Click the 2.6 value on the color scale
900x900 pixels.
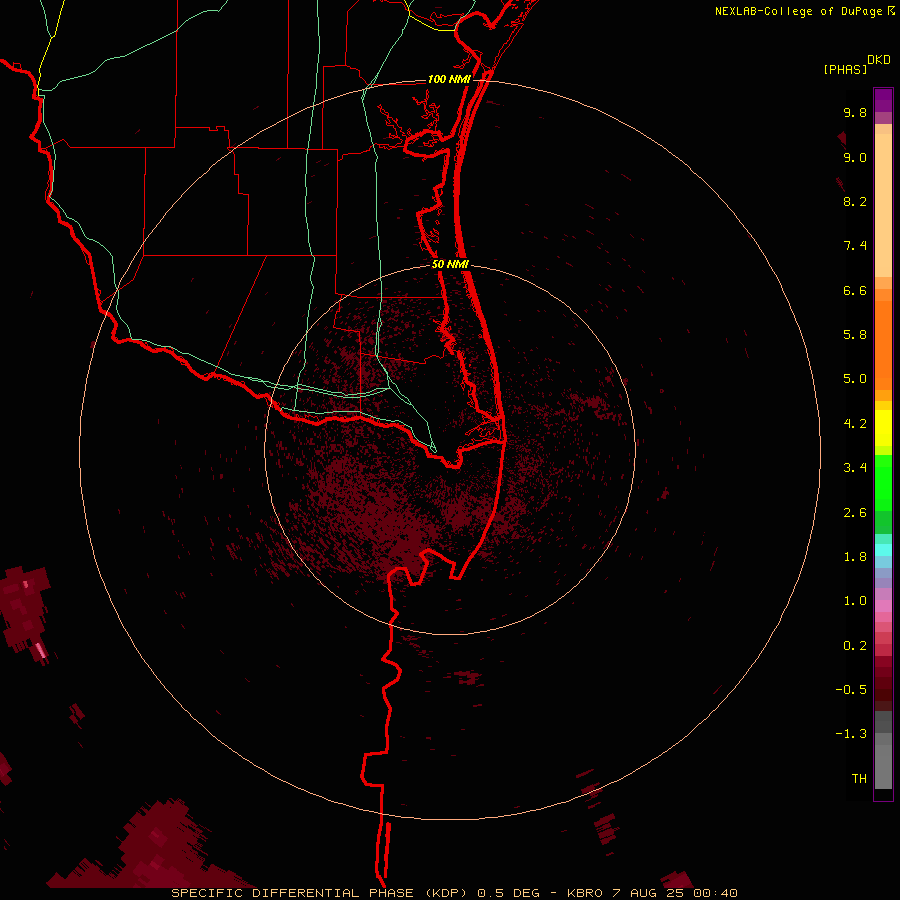click(855, 513)
